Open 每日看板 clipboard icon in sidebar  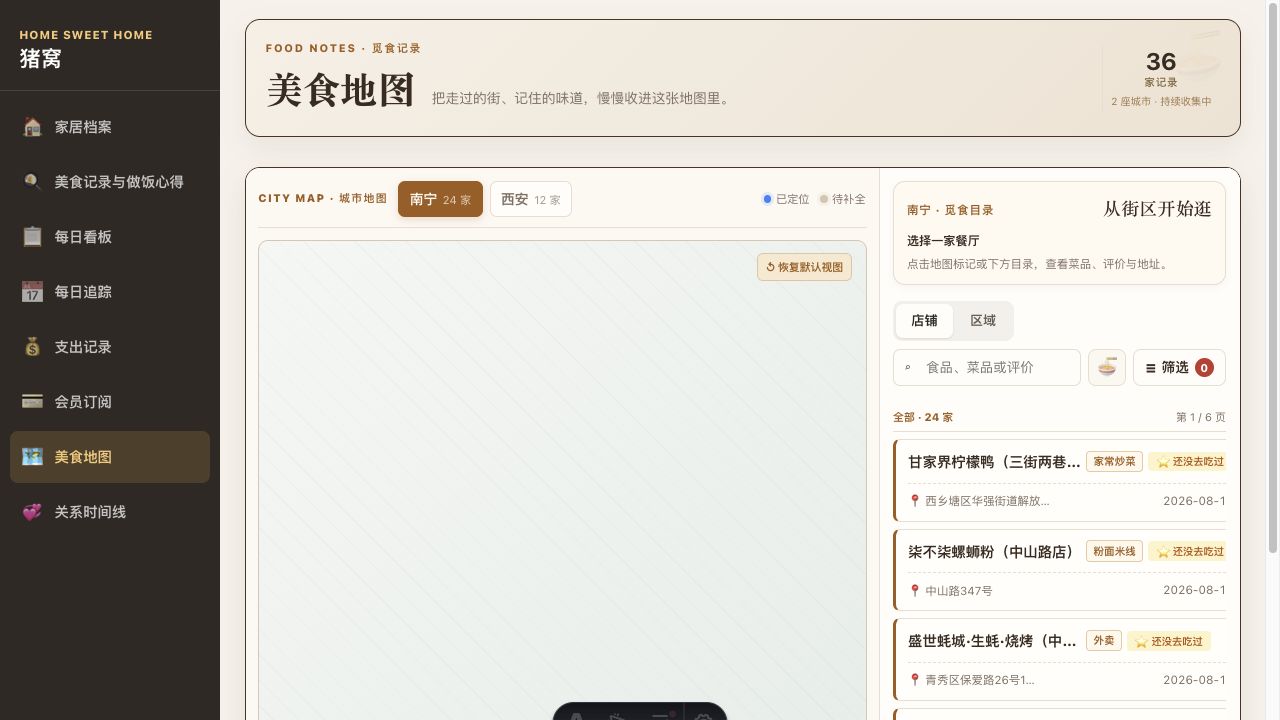pyautogui.click(x=32, y=237)
